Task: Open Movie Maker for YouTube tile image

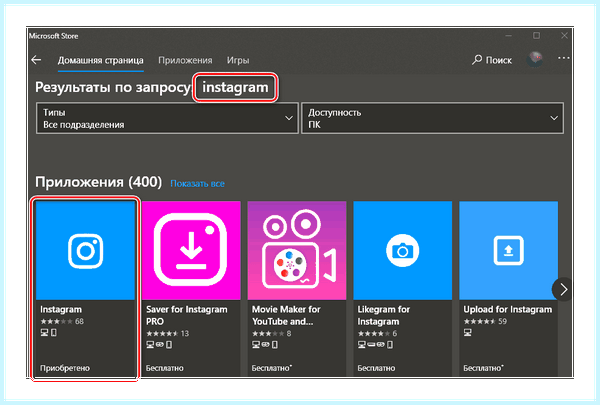Action: tap(297, 250)
